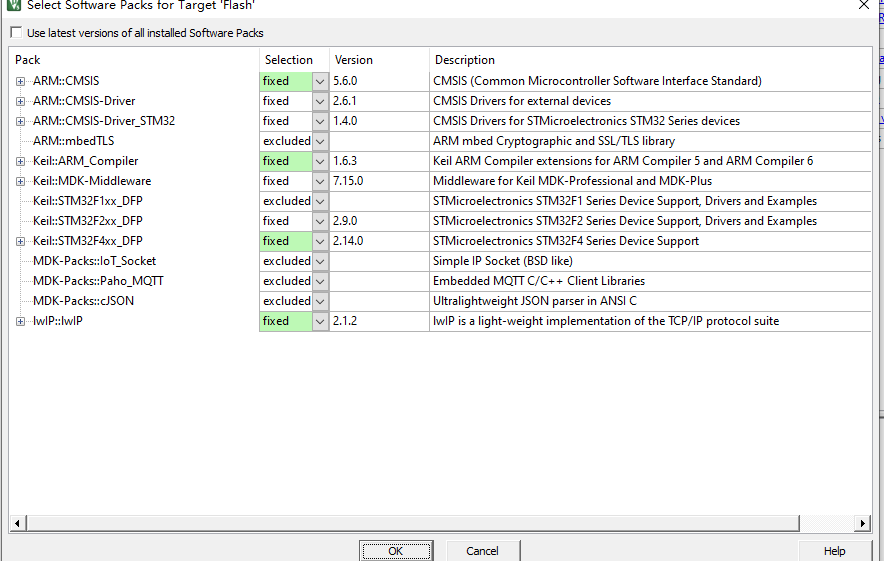Open selection dropdown for MDK-Packs::IoT_Socket
The height and width of the screenshot is (561, 884).
(x=320, y=262)
